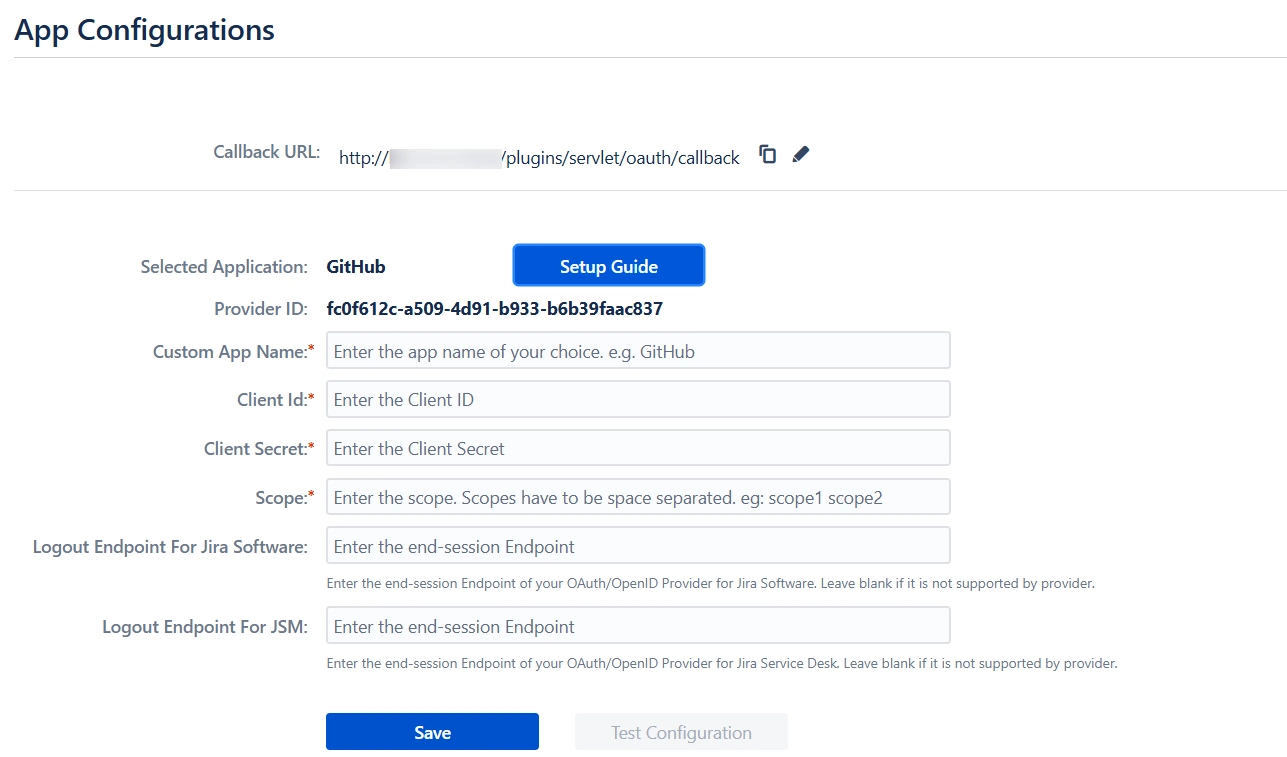Copy the Callback URL with the copy icon
The height and width of the screenshot is (757, 1287).
pyautogui.click(x=767, y=154)
